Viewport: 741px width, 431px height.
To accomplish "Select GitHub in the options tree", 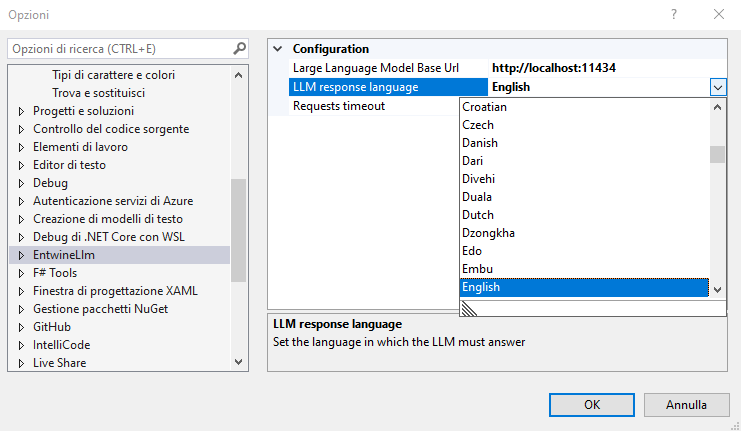I will 52,327.
